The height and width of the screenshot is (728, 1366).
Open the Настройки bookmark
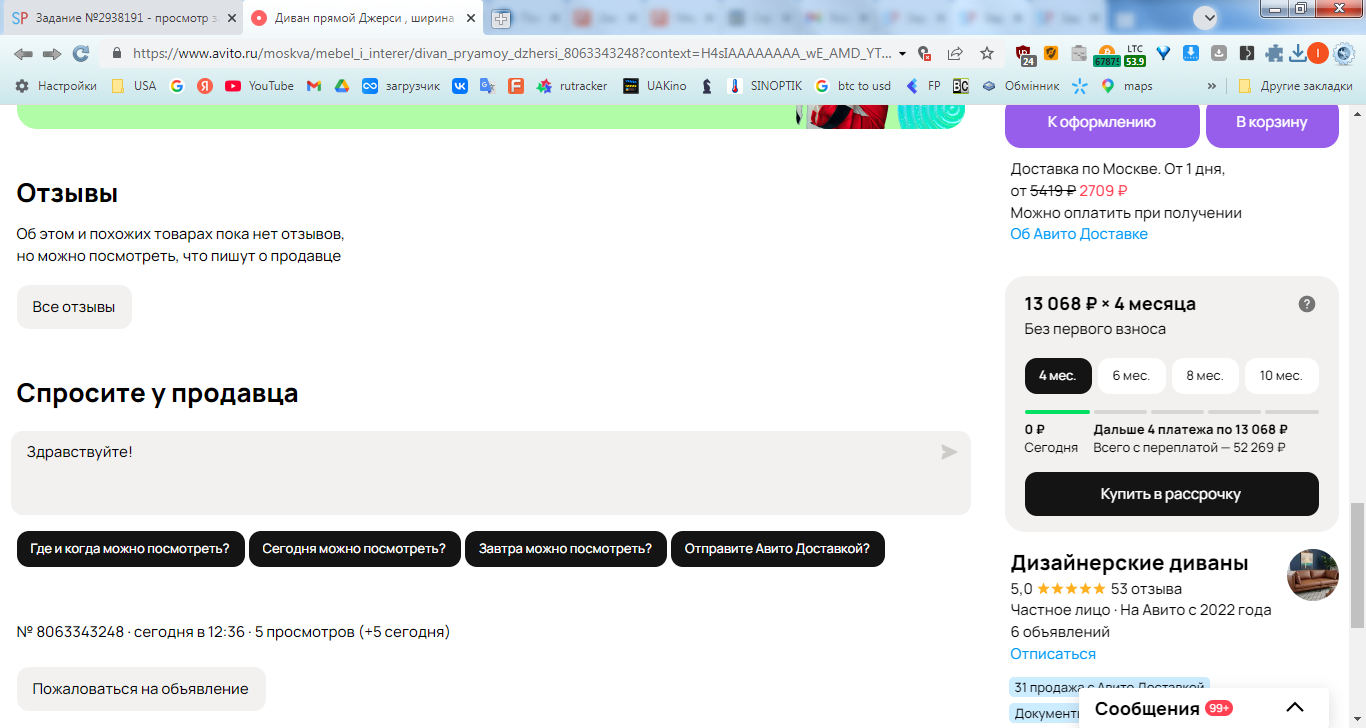[56, 86]
